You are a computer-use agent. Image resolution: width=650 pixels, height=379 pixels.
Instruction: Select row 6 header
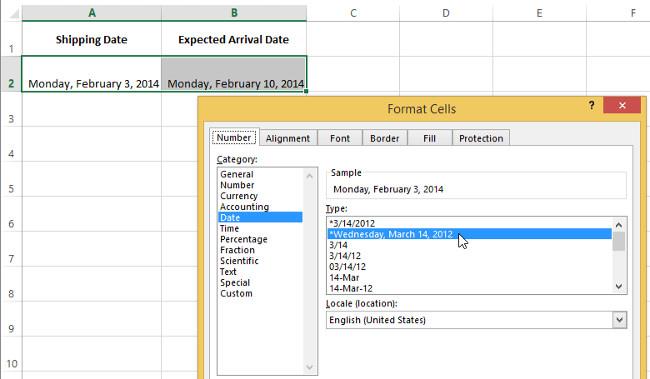click(x=11, y=214)
